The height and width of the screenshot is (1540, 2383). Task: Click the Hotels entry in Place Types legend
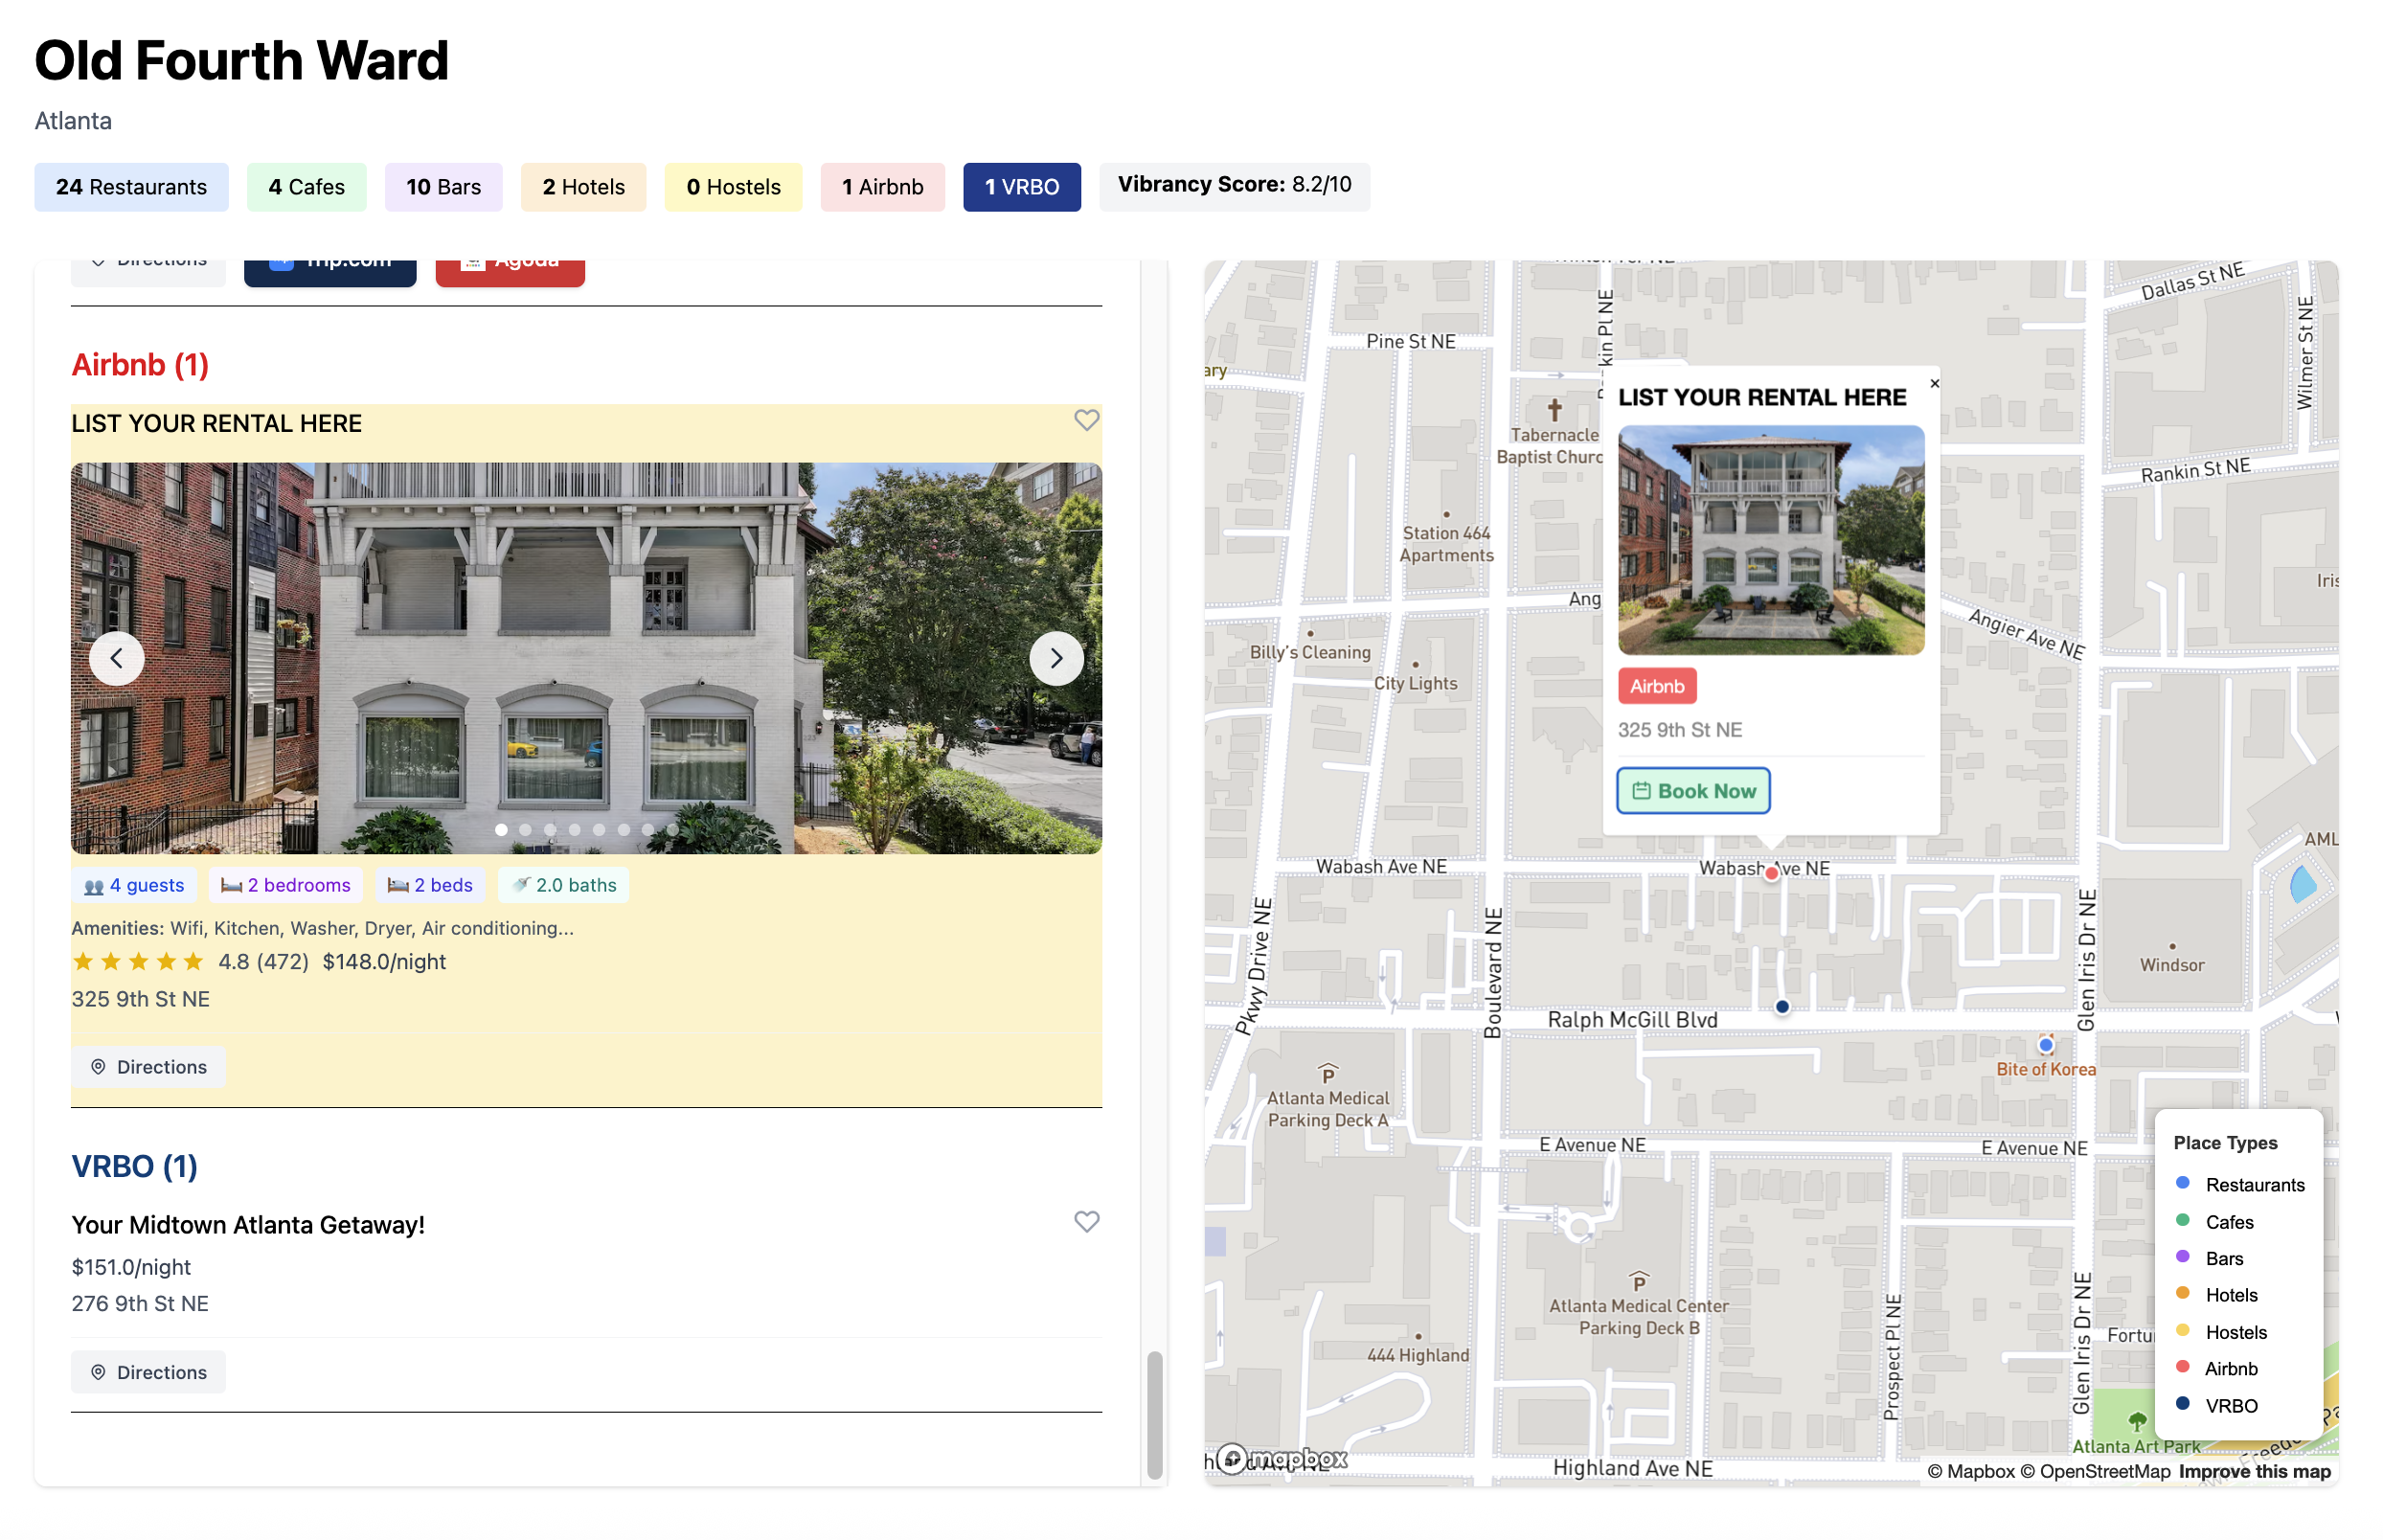[x=2218, y=1295]
